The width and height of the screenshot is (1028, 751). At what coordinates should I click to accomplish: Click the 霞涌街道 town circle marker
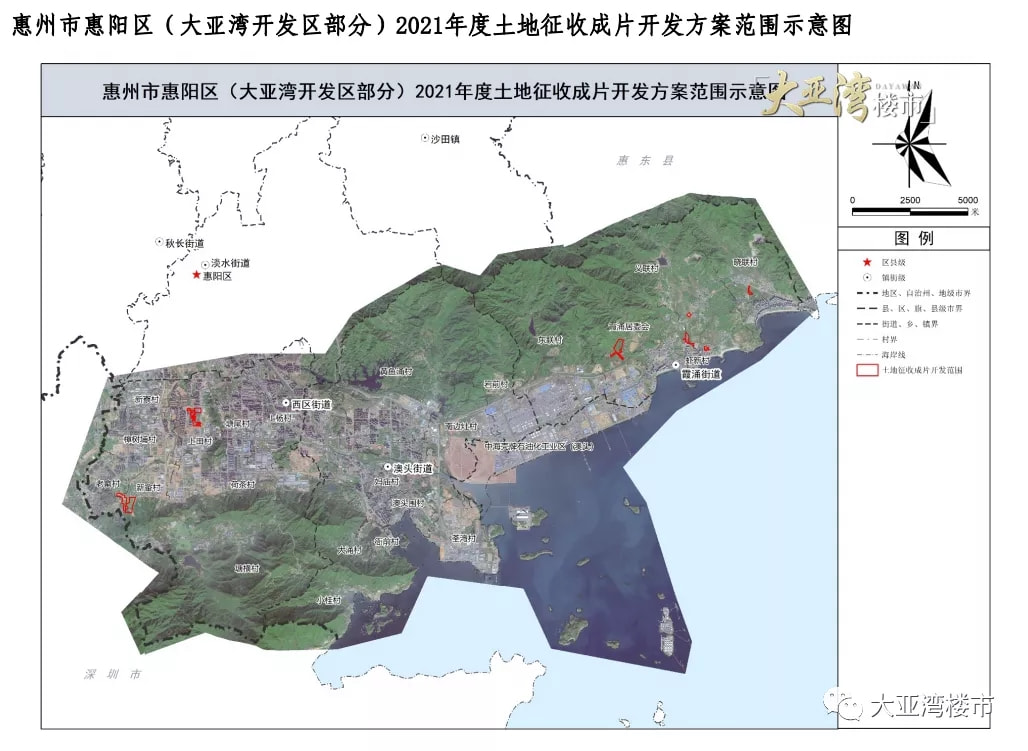pyautogui.click(x=676, y=365)
